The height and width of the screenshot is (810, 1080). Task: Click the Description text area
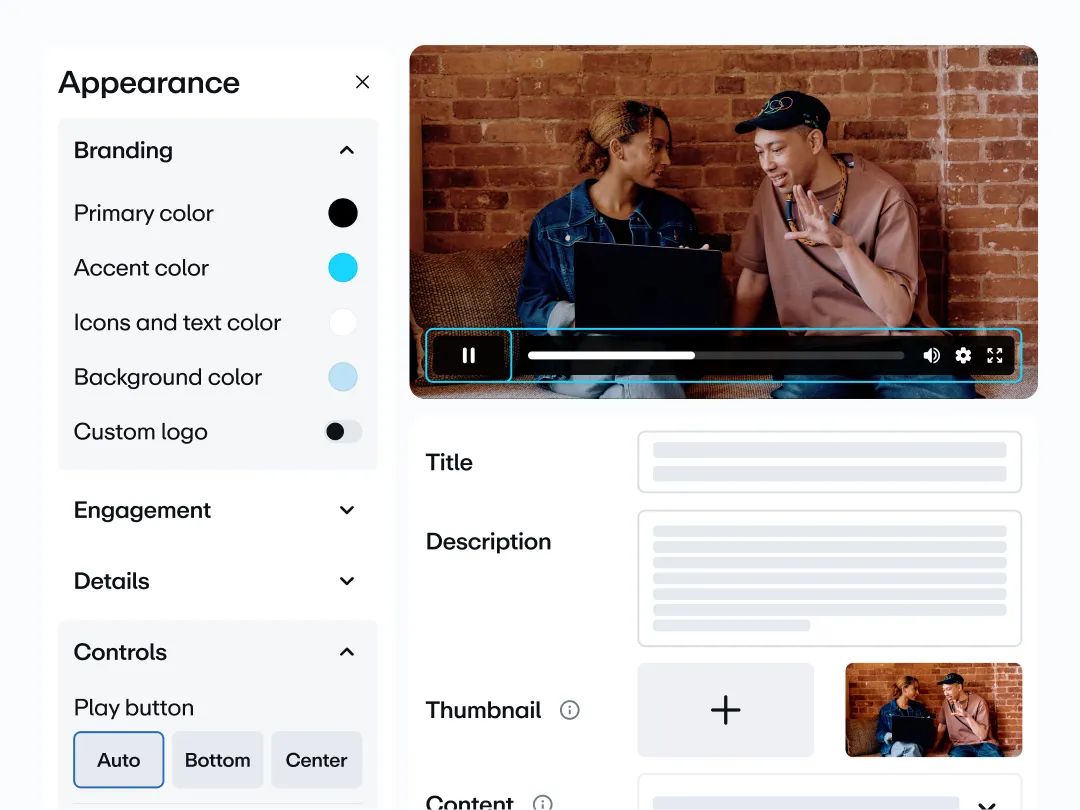click(x=829, y=579)
